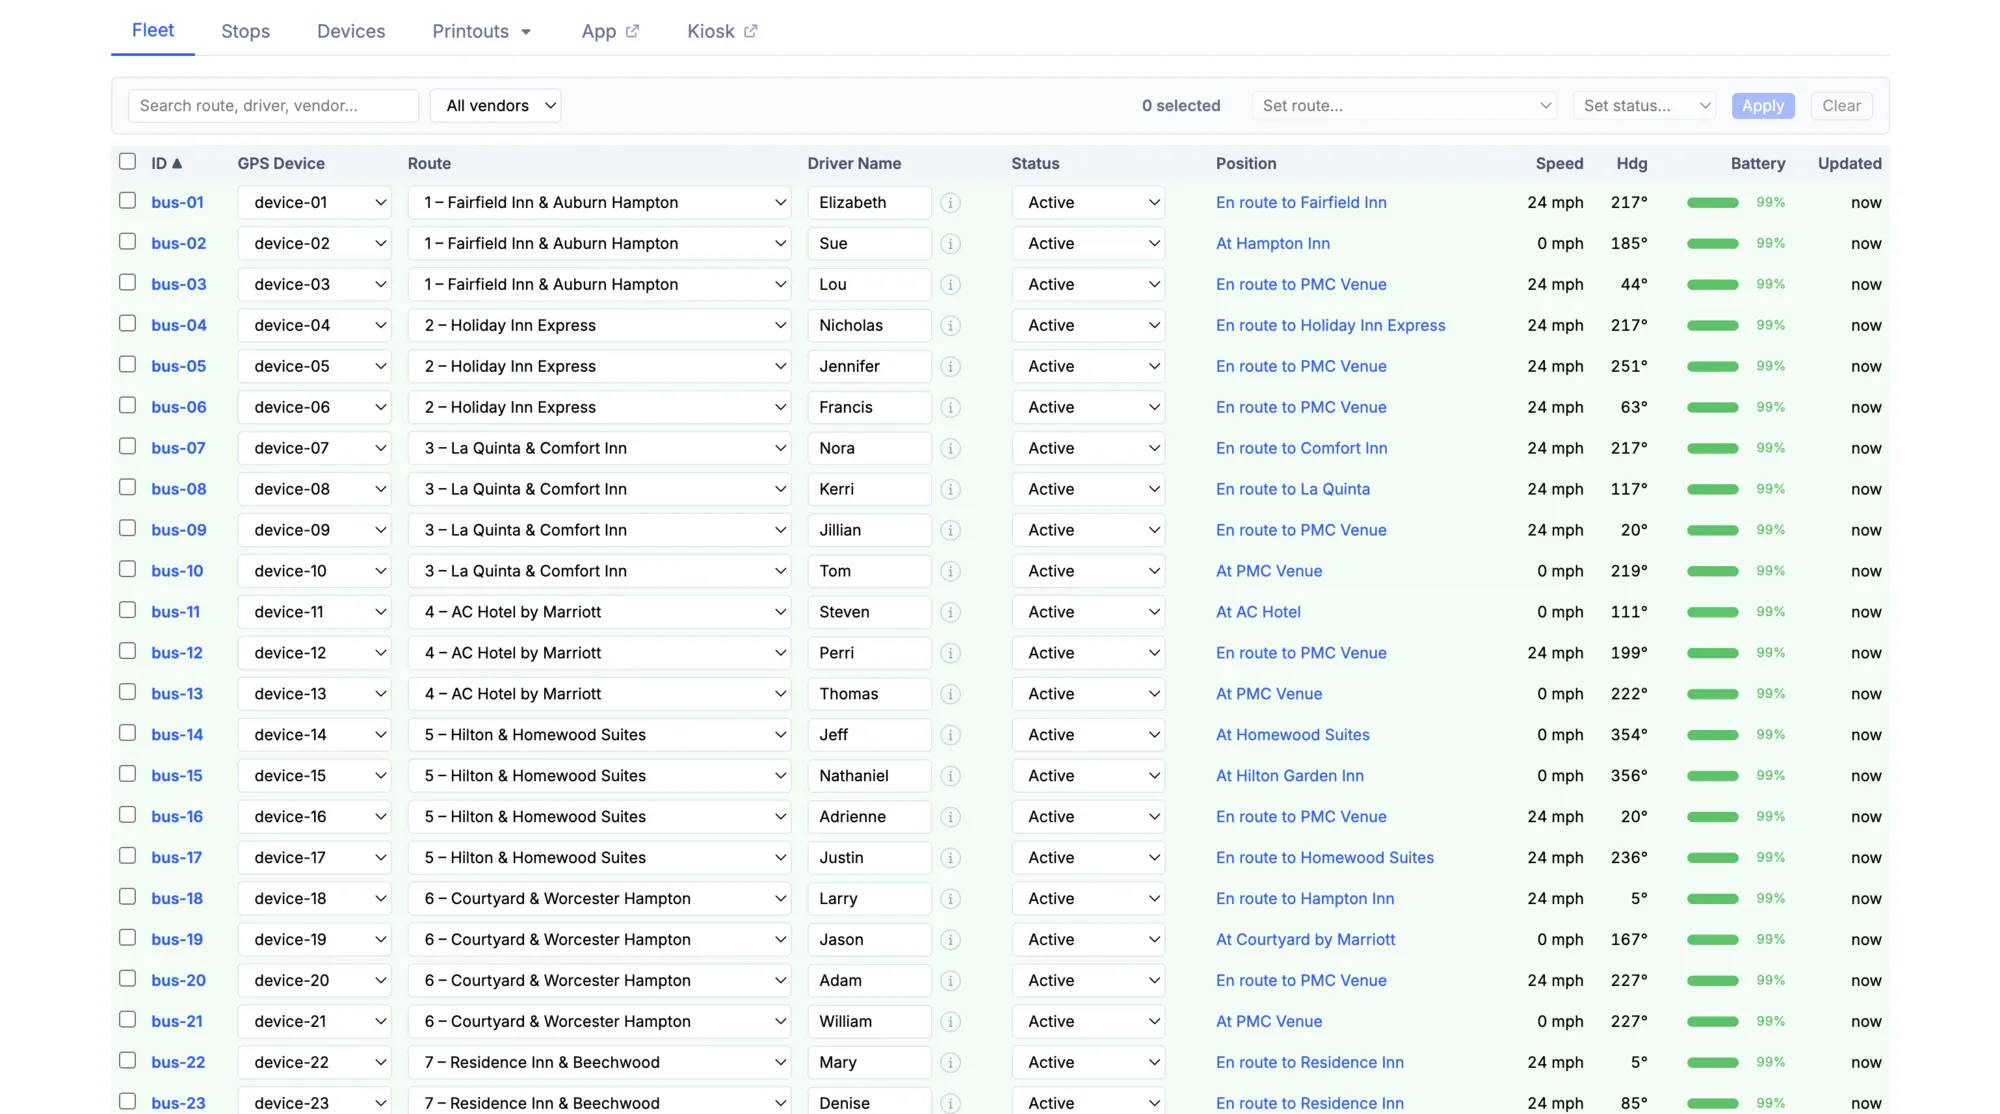This screenshot has height=1114, width=2000.
Task: Switch to the Fleet tab
Action: click(153, 30)
